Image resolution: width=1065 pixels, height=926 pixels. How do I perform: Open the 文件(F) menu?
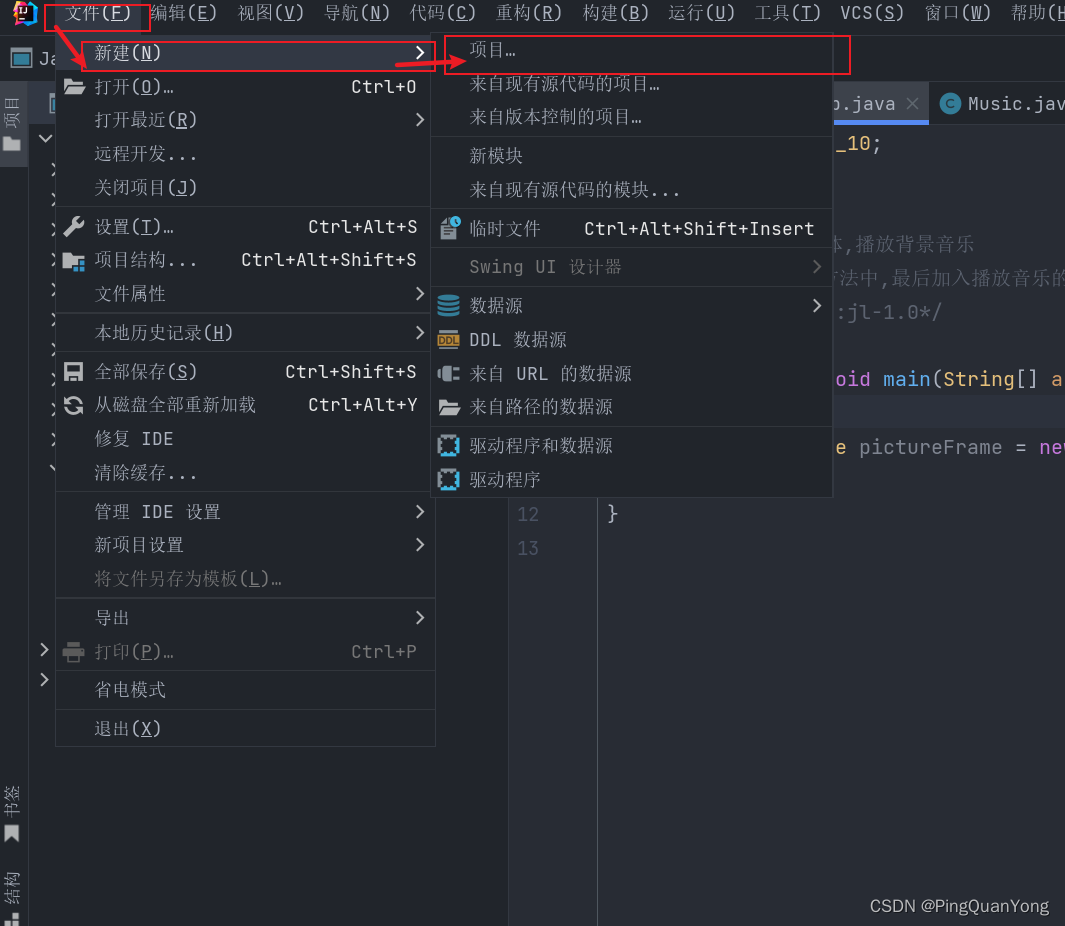coord(98,13)
